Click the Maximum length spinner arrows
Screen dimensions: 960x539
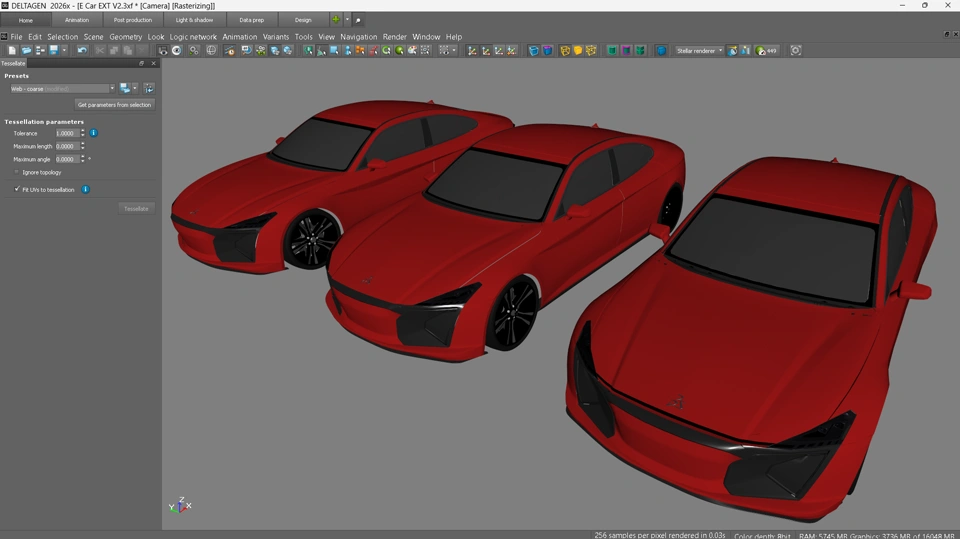coord(83,146)
